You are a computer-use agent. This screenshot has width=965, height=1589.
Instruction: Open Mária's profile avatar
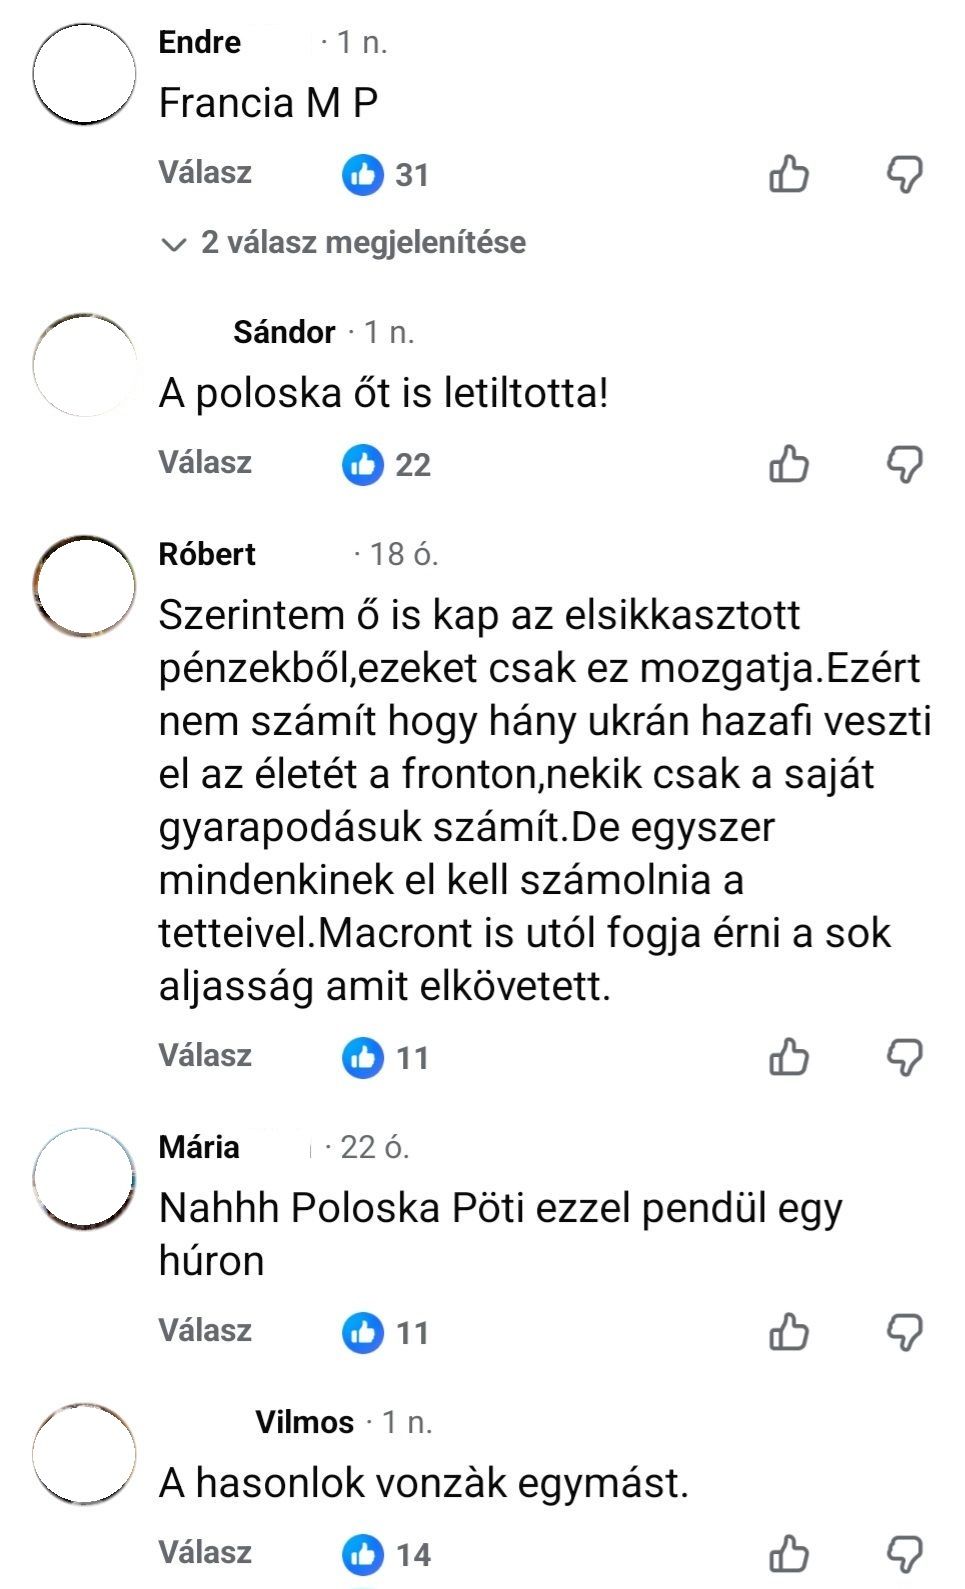pos(84,1179)
